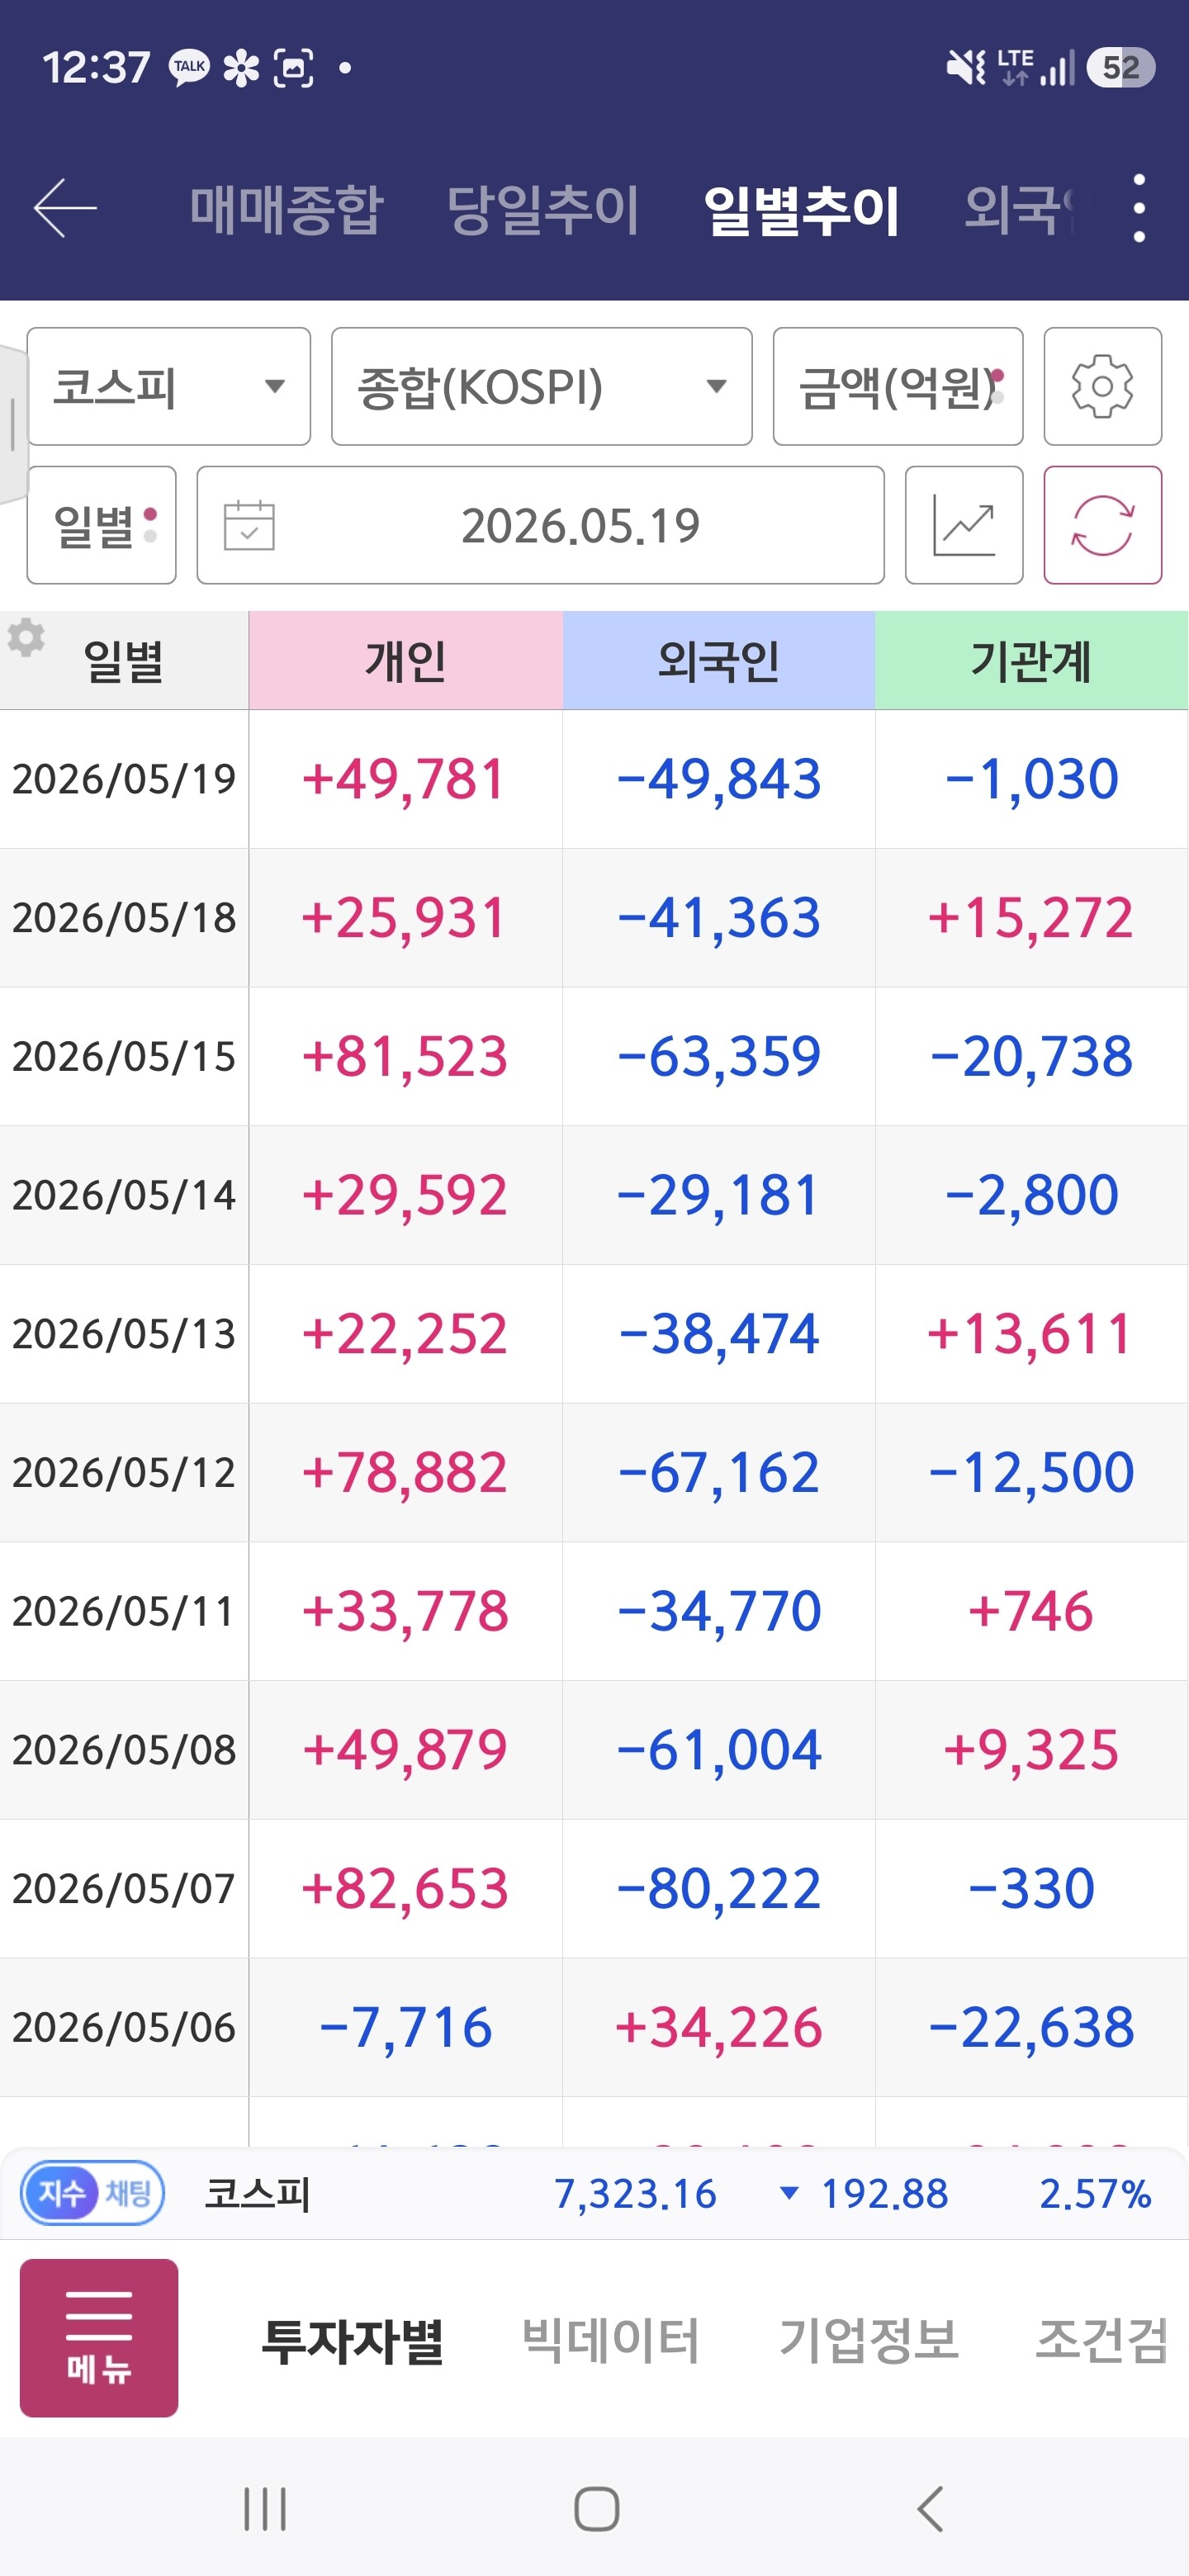Viewport: 1189px width, 2576px height.
Task: Open the 빅데이터 bottom menu
Action: click(x=610, y=2340)
